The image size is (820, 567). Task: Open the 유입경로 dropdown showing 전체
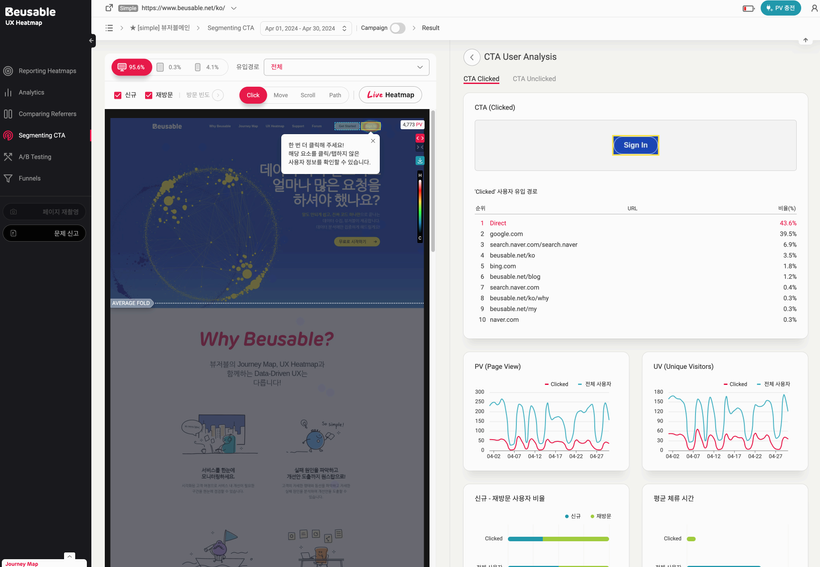[346, 67]
